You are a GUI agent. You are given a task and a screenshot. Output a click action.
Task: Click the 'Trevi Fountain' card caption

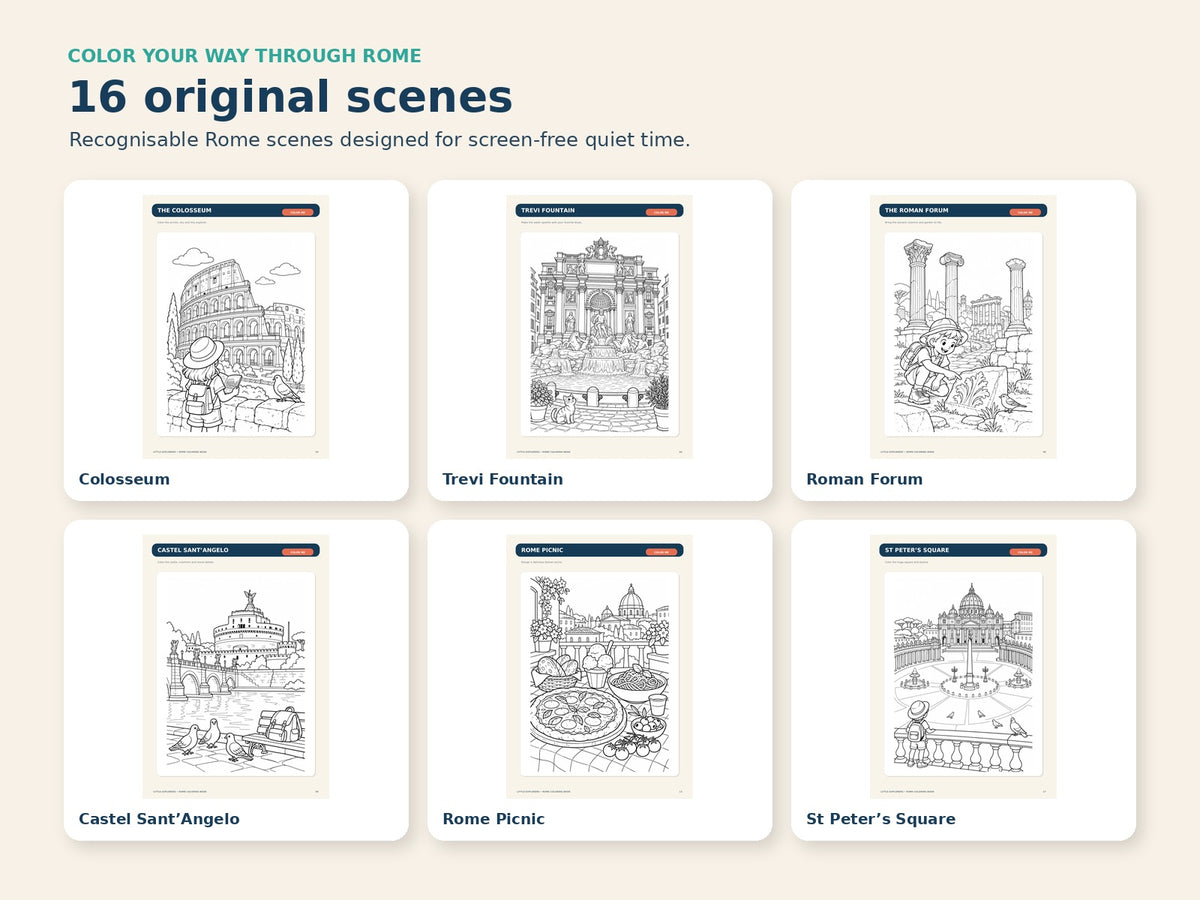coord(503,479)
